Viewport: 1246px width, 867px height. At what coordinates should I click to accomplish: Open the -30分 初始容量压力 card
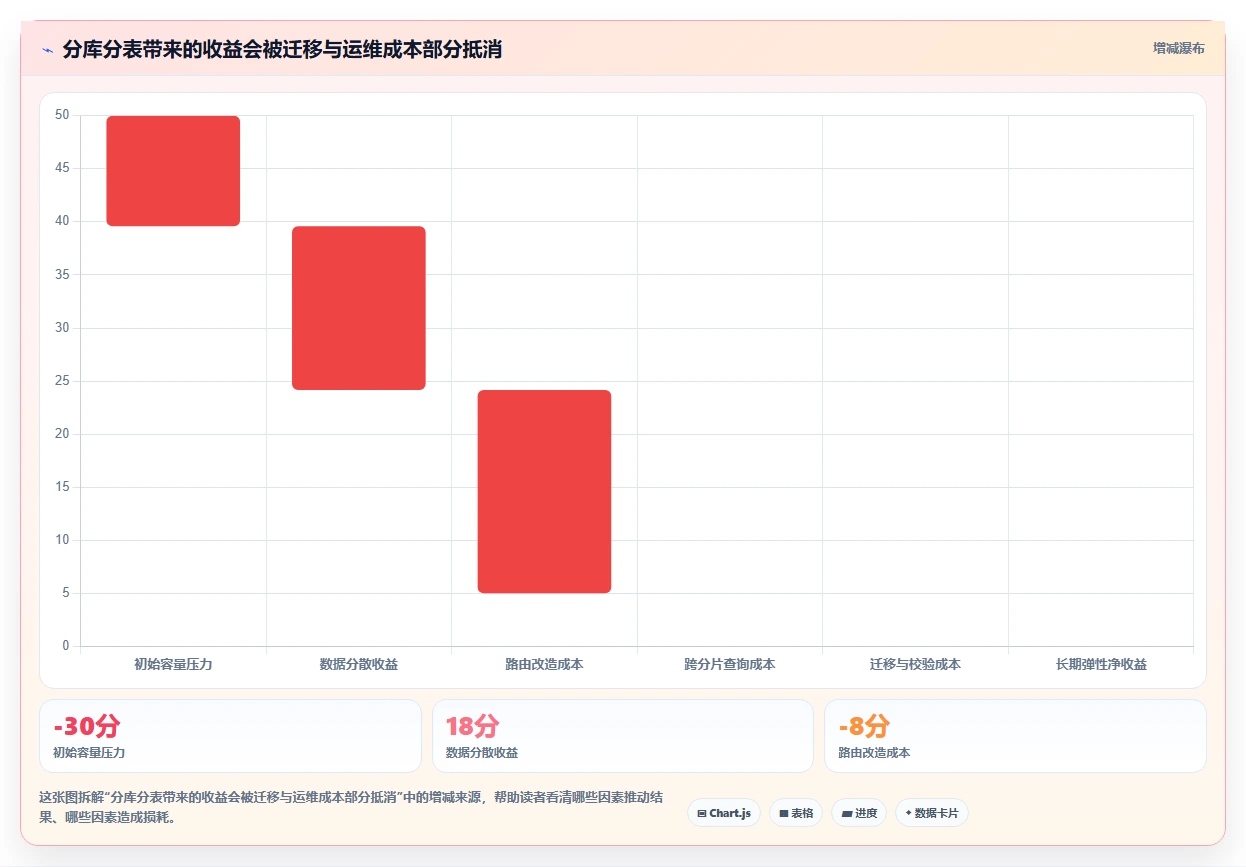coord(230,736)
